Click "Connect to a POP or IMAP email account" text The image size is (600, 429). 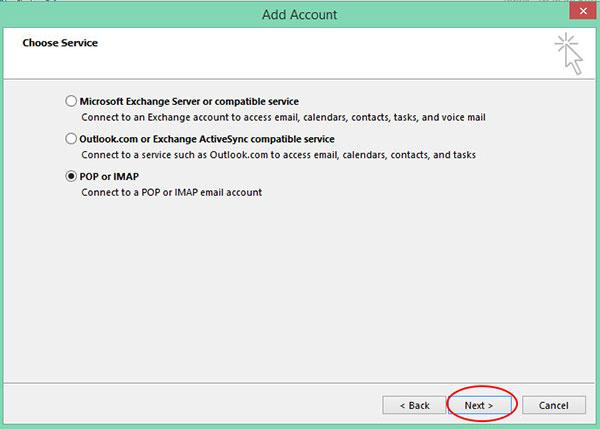[x=171, y=192]
